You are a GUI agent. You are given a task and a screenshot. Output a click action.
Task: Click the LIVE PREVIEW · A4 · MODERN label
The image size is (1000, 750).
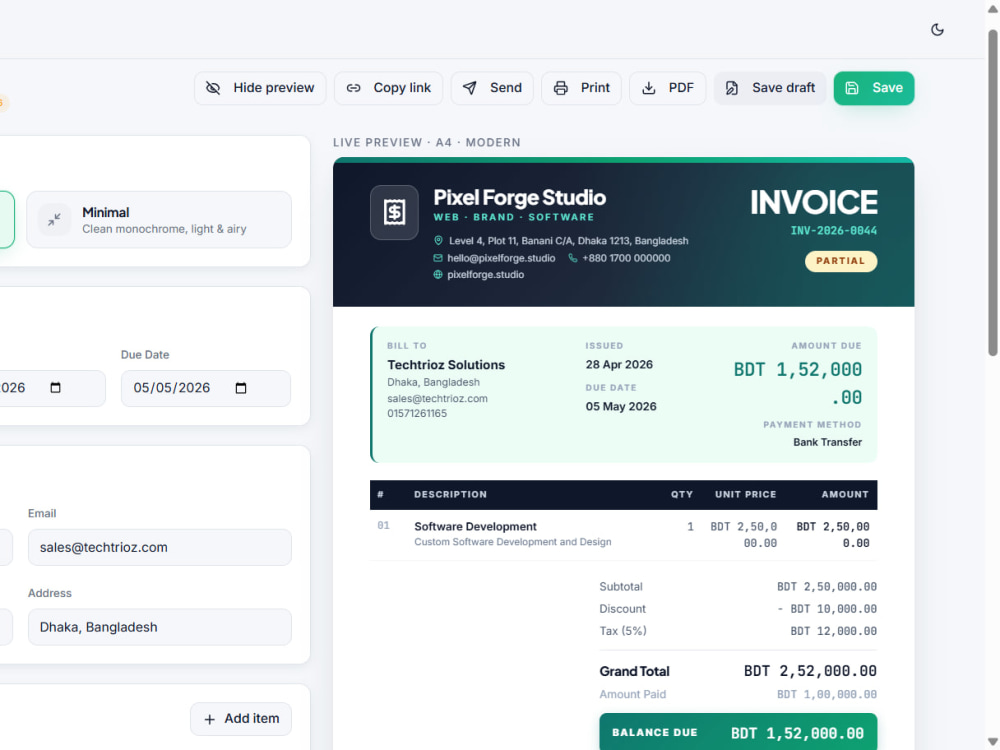[427, 142]
